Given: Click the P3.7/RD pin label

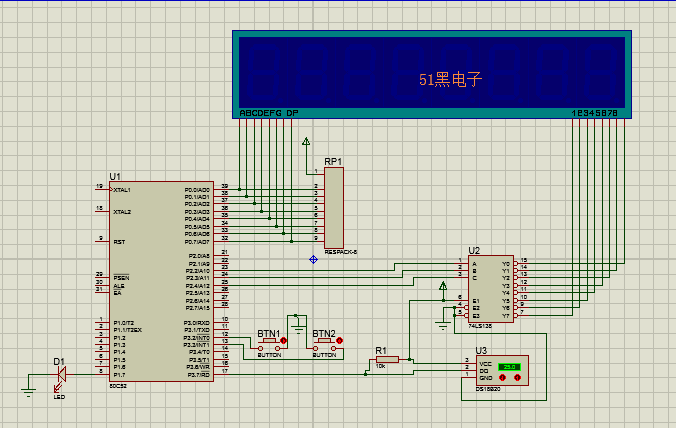Looking at the screenshot, I should (199, 375).
